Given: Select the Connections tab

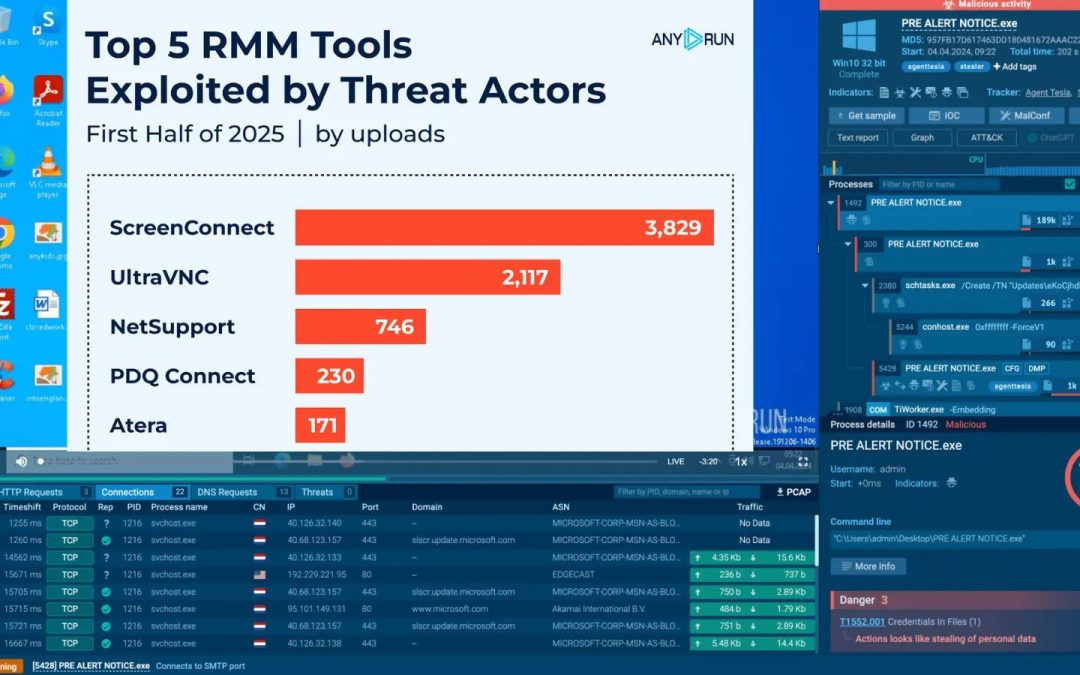Looking at the screenshot, I should tap(143, 492).
